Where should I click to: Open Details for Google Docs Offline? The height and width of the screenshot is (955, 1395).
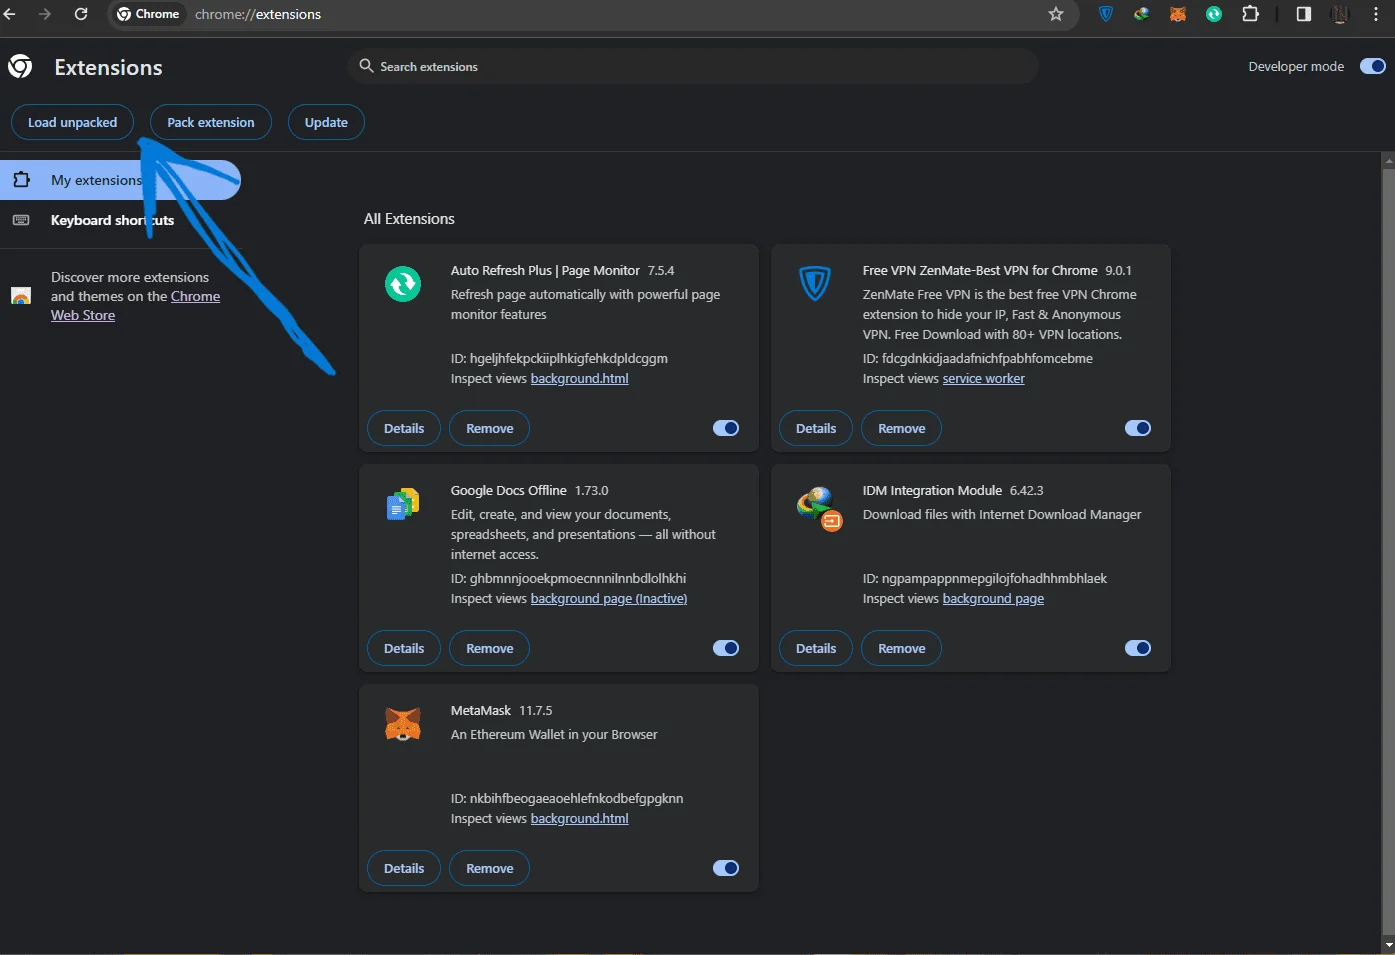[x=404, y=648]
